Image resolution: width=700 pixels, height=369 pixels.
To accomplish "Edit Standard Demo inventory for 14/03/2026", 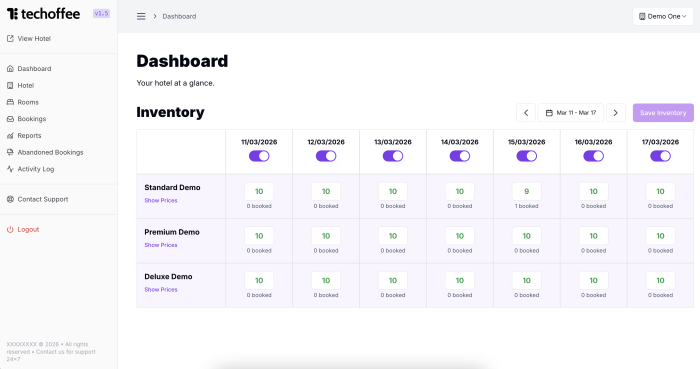I will (460, 191).
